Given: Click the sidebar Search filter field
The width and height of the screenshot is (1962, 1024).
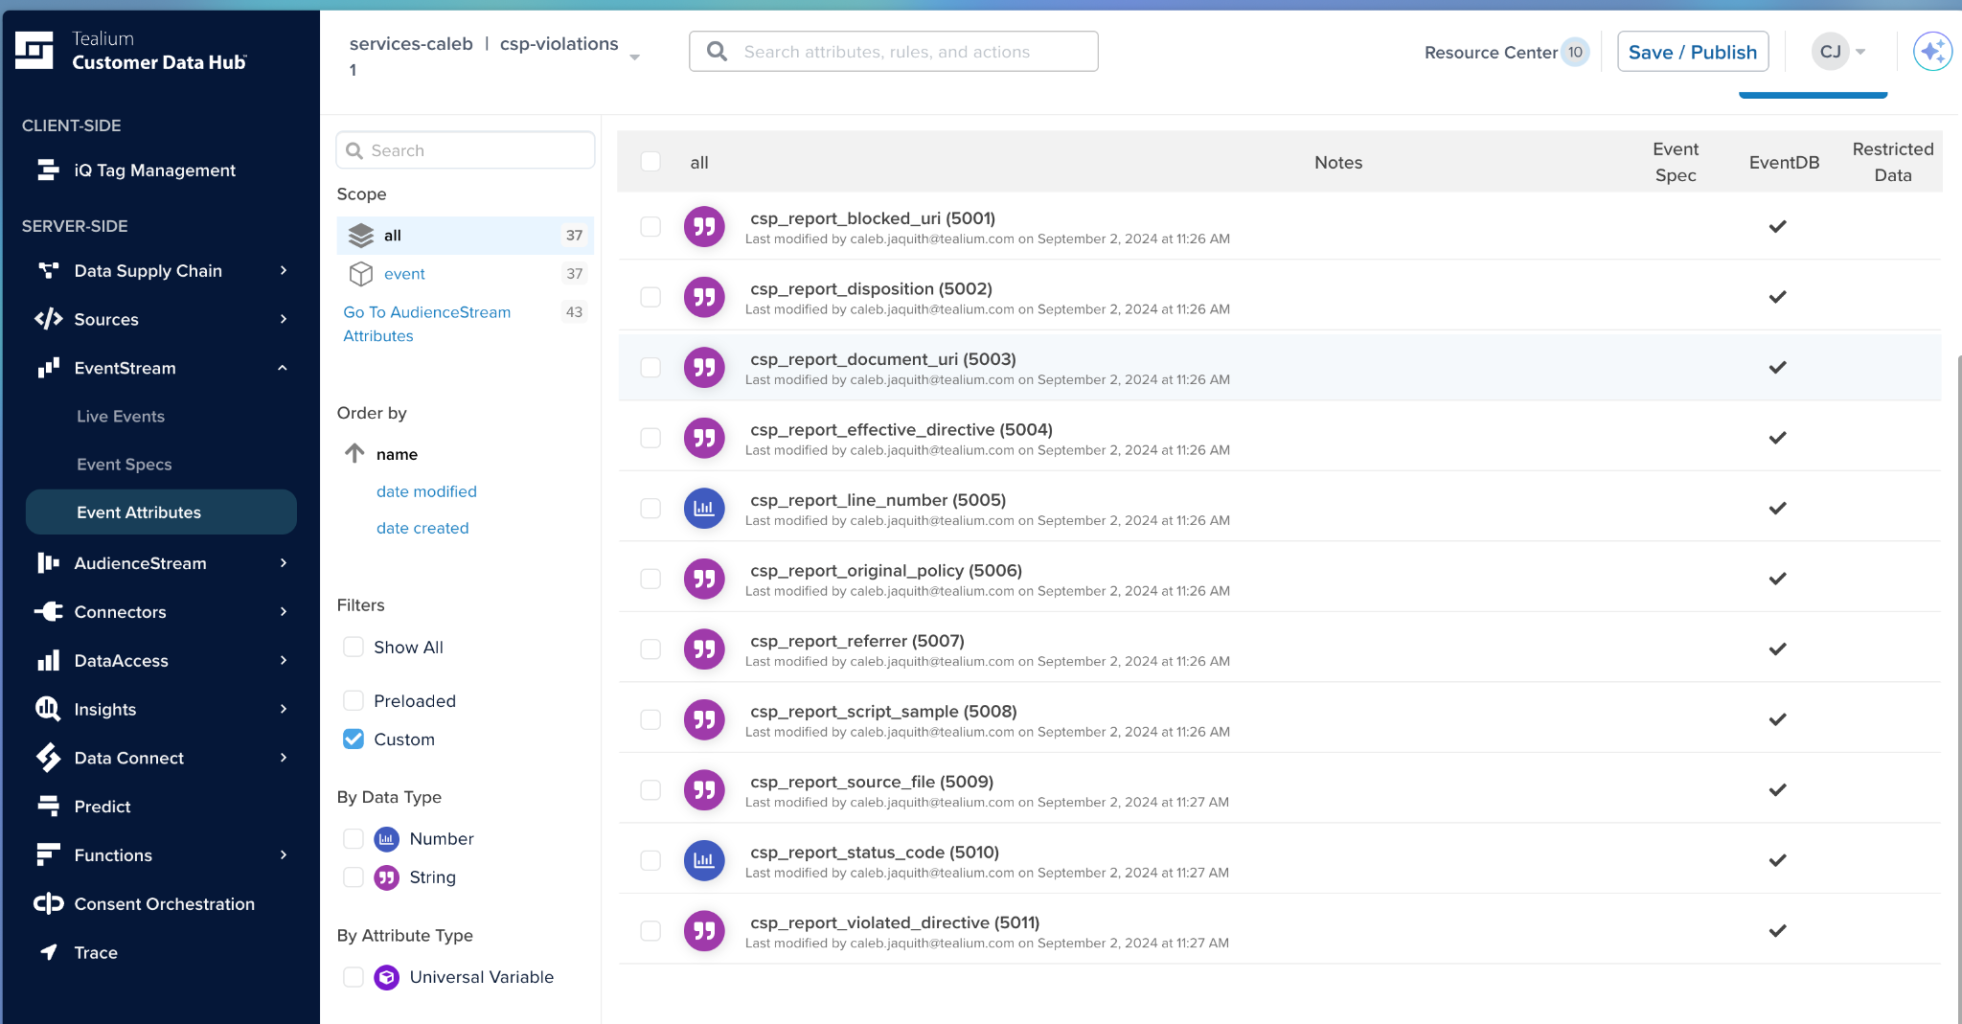Looking at the screenshot, I should click(x=465, y=150).
